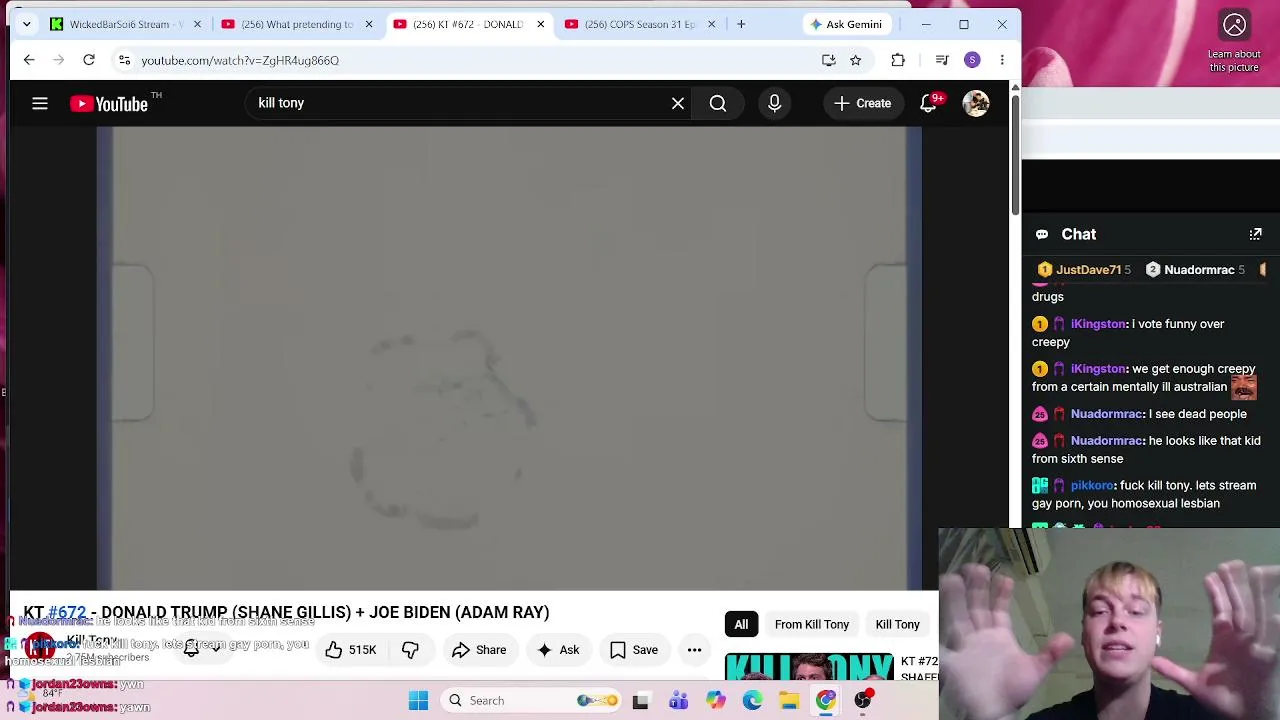Reload the current Chrome page
Screen dimensions: 1280x720
(x=89, y=60)
